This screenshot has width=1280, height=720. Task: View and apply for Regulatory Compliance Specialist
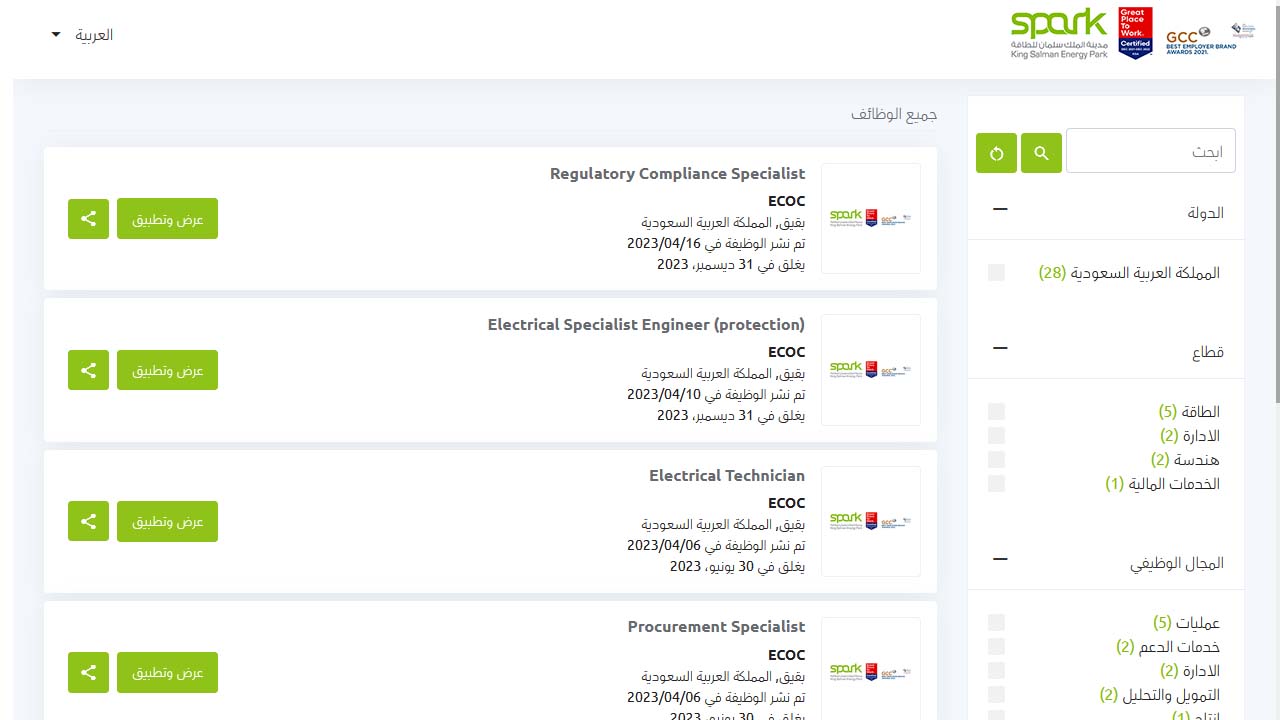pos(167,218)
